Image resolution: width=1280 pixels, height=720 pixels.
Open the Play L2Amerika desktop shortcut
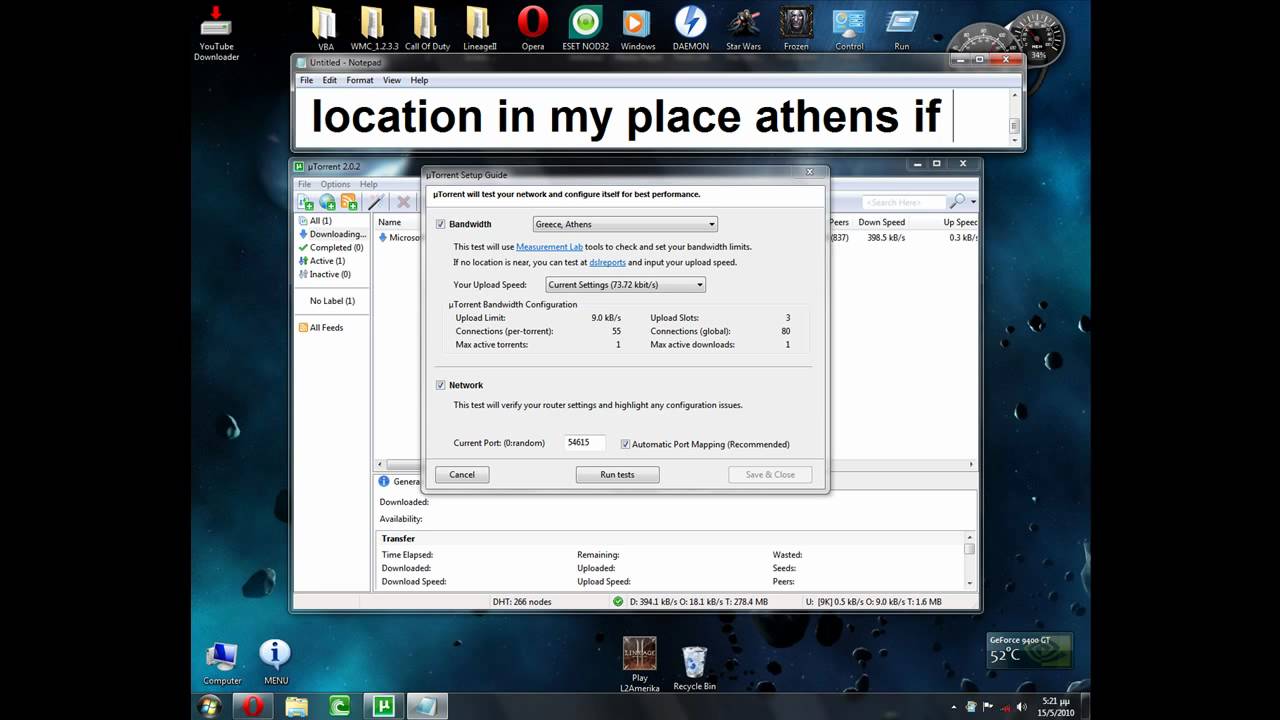click(640, 664)
